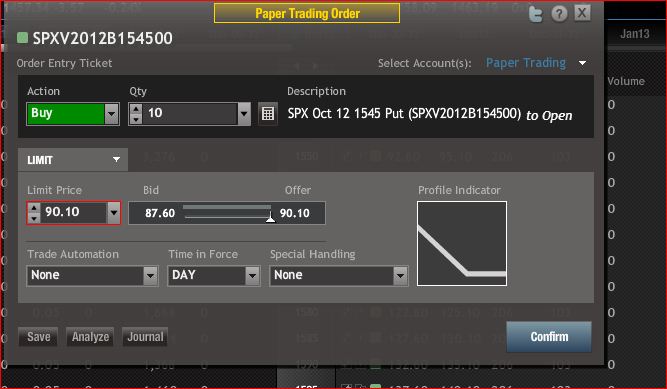Open the help question mark icon
667x389 pixels.
pos(559,14)
